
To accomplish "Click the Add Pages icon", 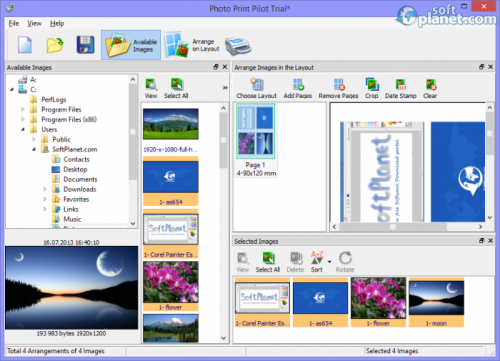I will coord(298,88).
